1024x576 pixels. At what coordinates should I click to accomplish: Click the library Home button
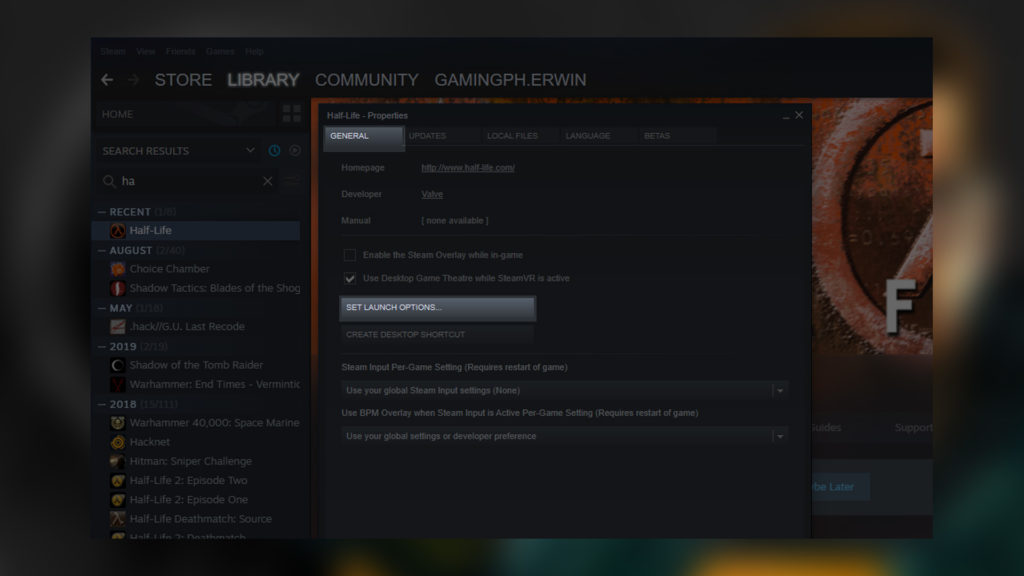tap(186, 114)
